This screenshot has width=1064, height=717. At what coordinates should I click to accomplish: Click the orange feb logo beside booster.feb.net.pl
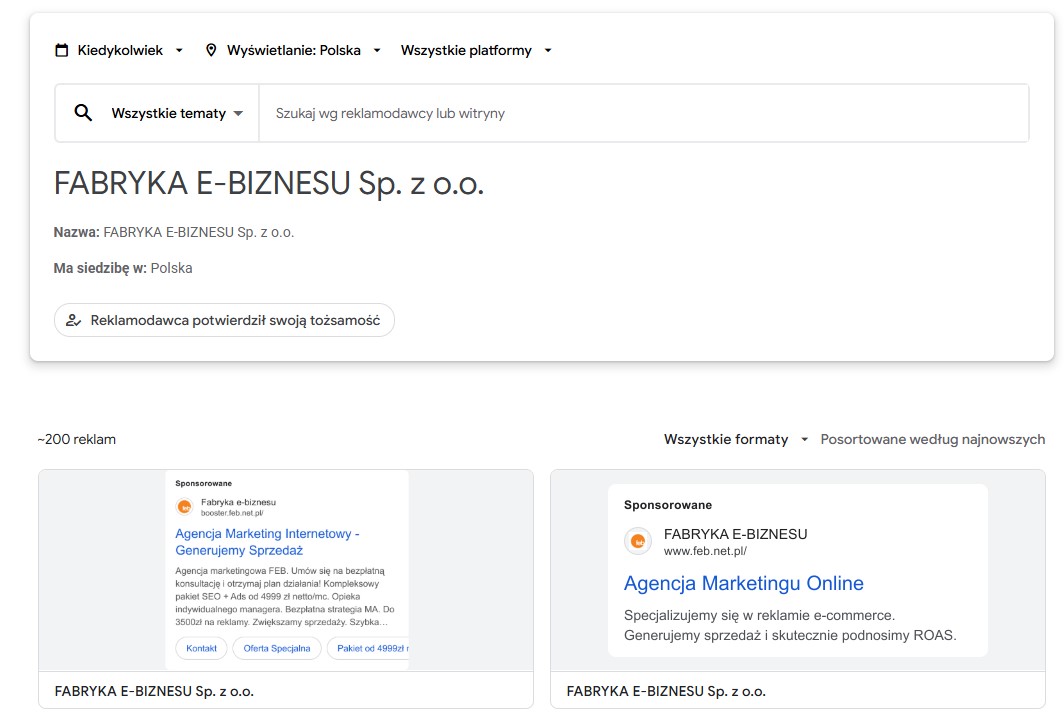[x=184, y=507]
